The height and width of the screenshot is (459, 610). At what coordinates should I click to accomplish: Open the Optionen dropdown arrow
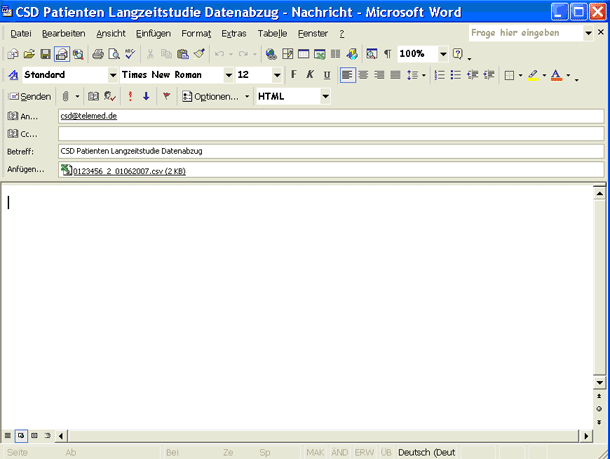[x=247, y=96]
